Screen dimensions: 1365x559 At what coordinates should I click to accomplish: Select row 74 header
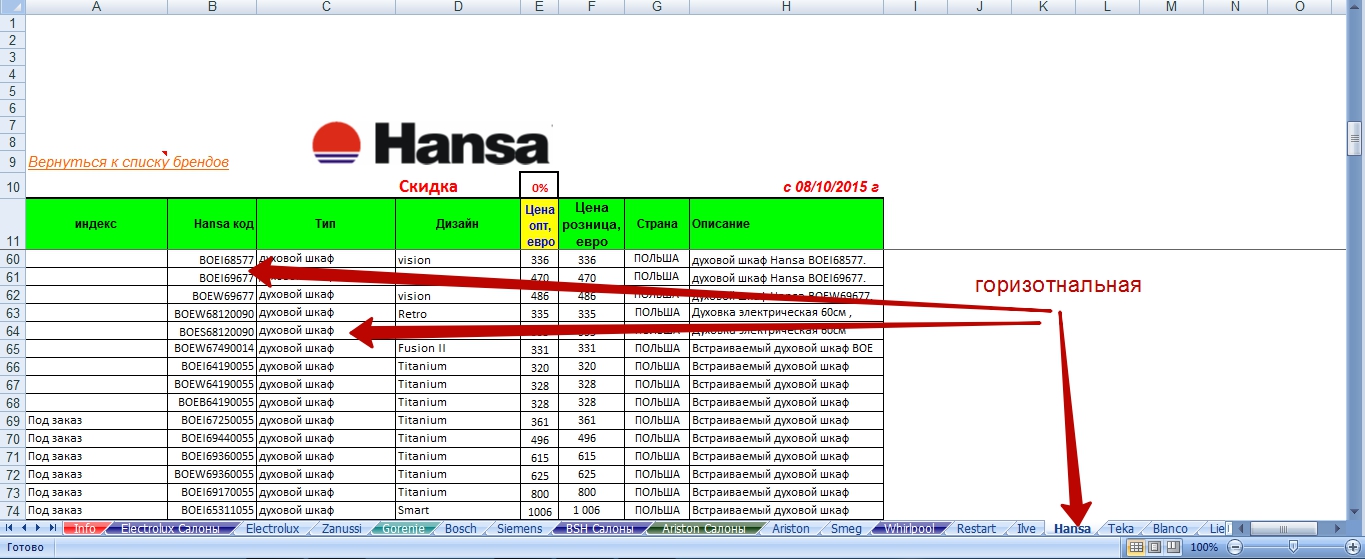(x=12, y=510)
